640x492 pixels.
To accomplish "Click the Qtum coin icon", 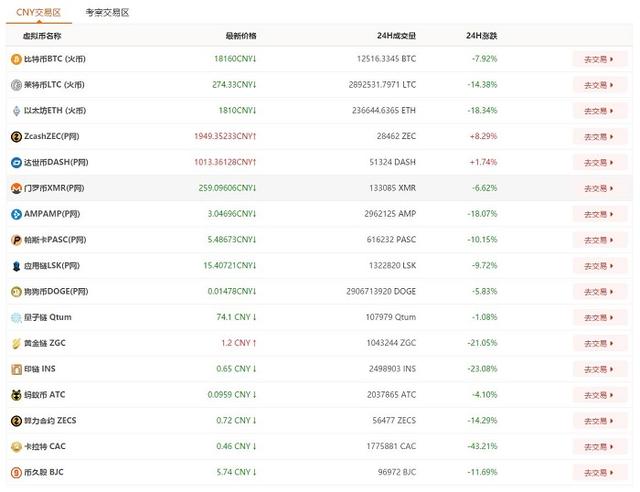I will (x=16, y=317).
